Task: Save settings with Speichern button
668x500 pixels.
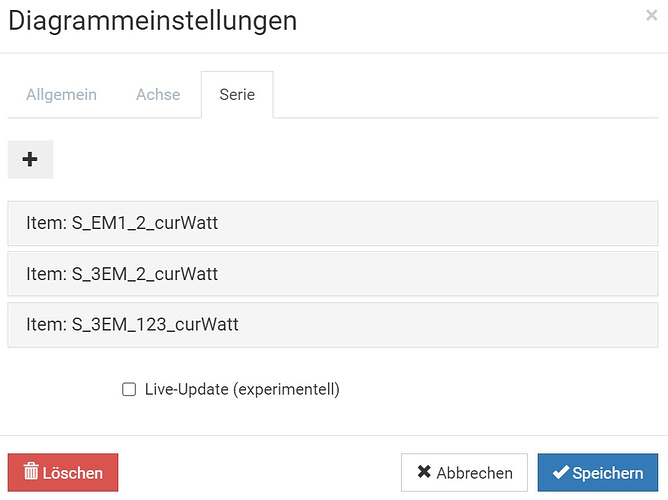Action: tap(597, 473)
